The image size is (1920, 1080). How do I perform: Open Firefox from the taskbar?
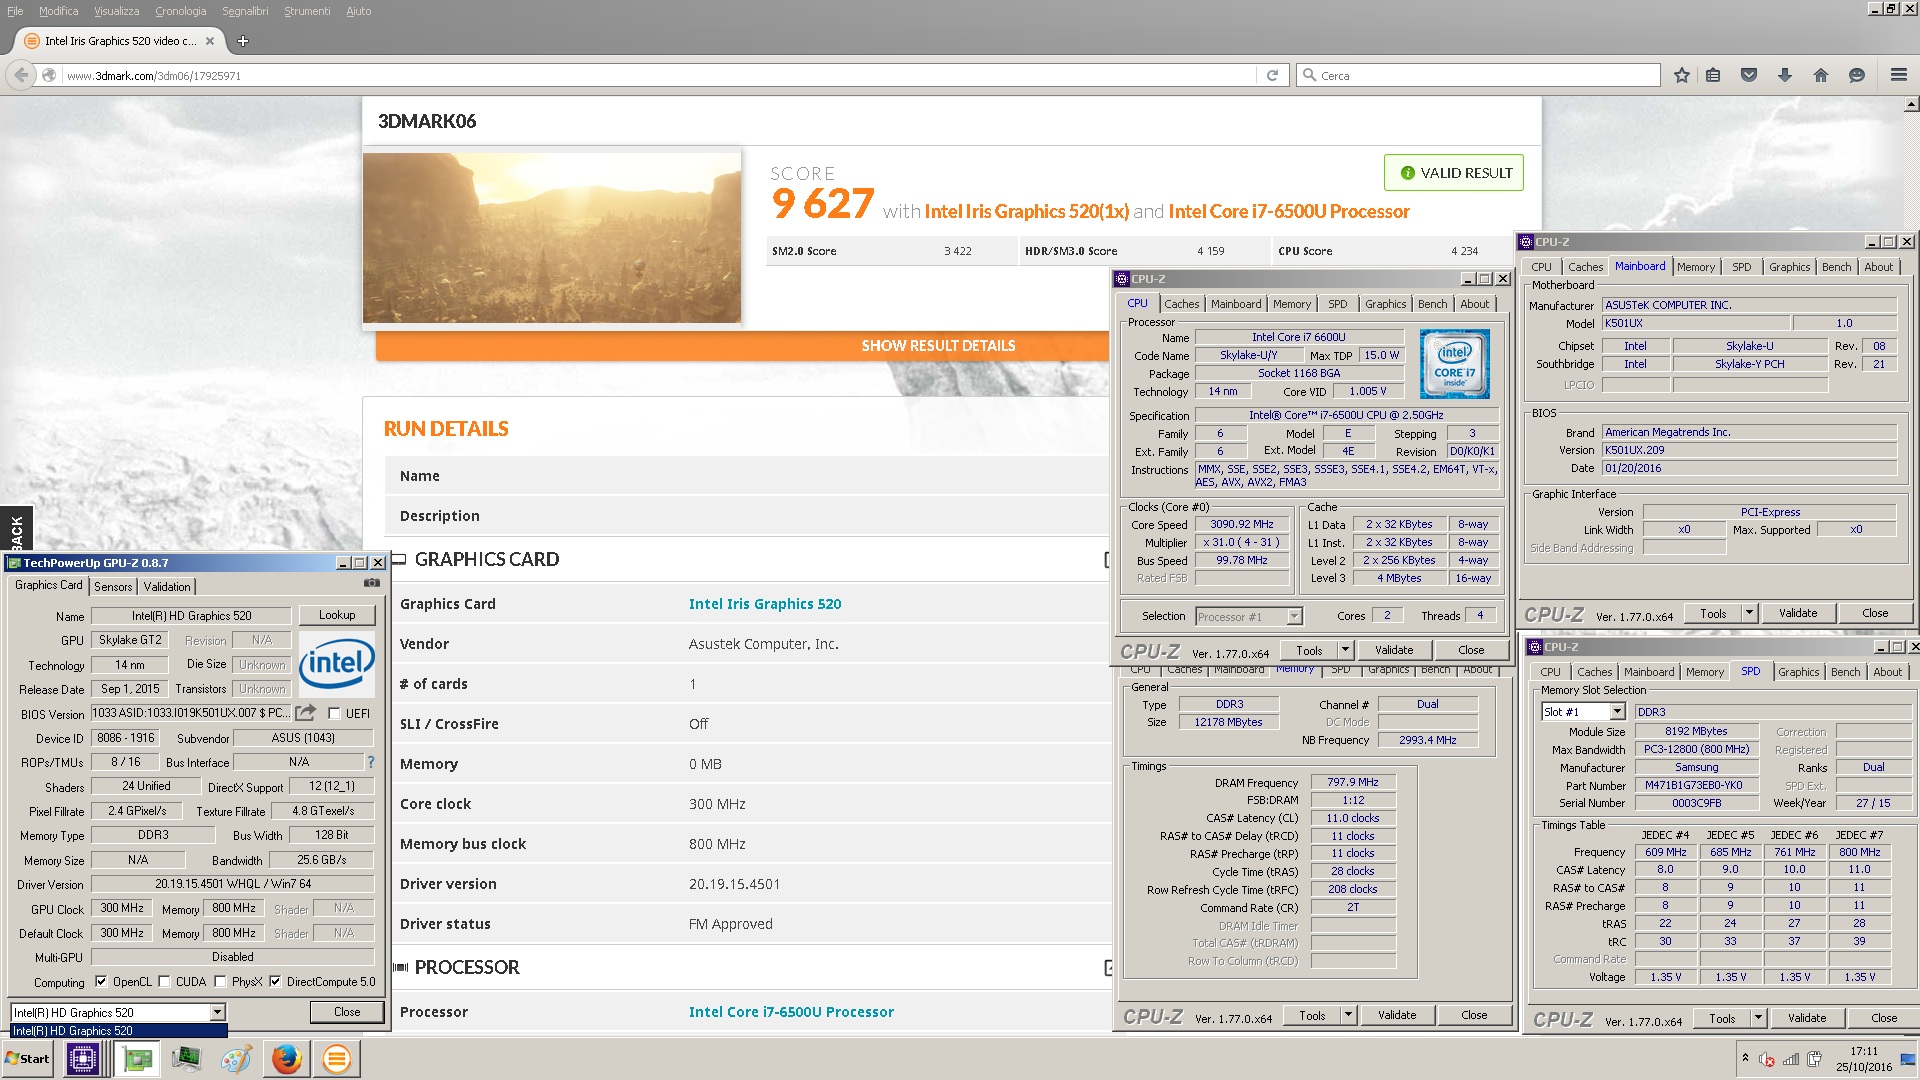(287, 1058)
